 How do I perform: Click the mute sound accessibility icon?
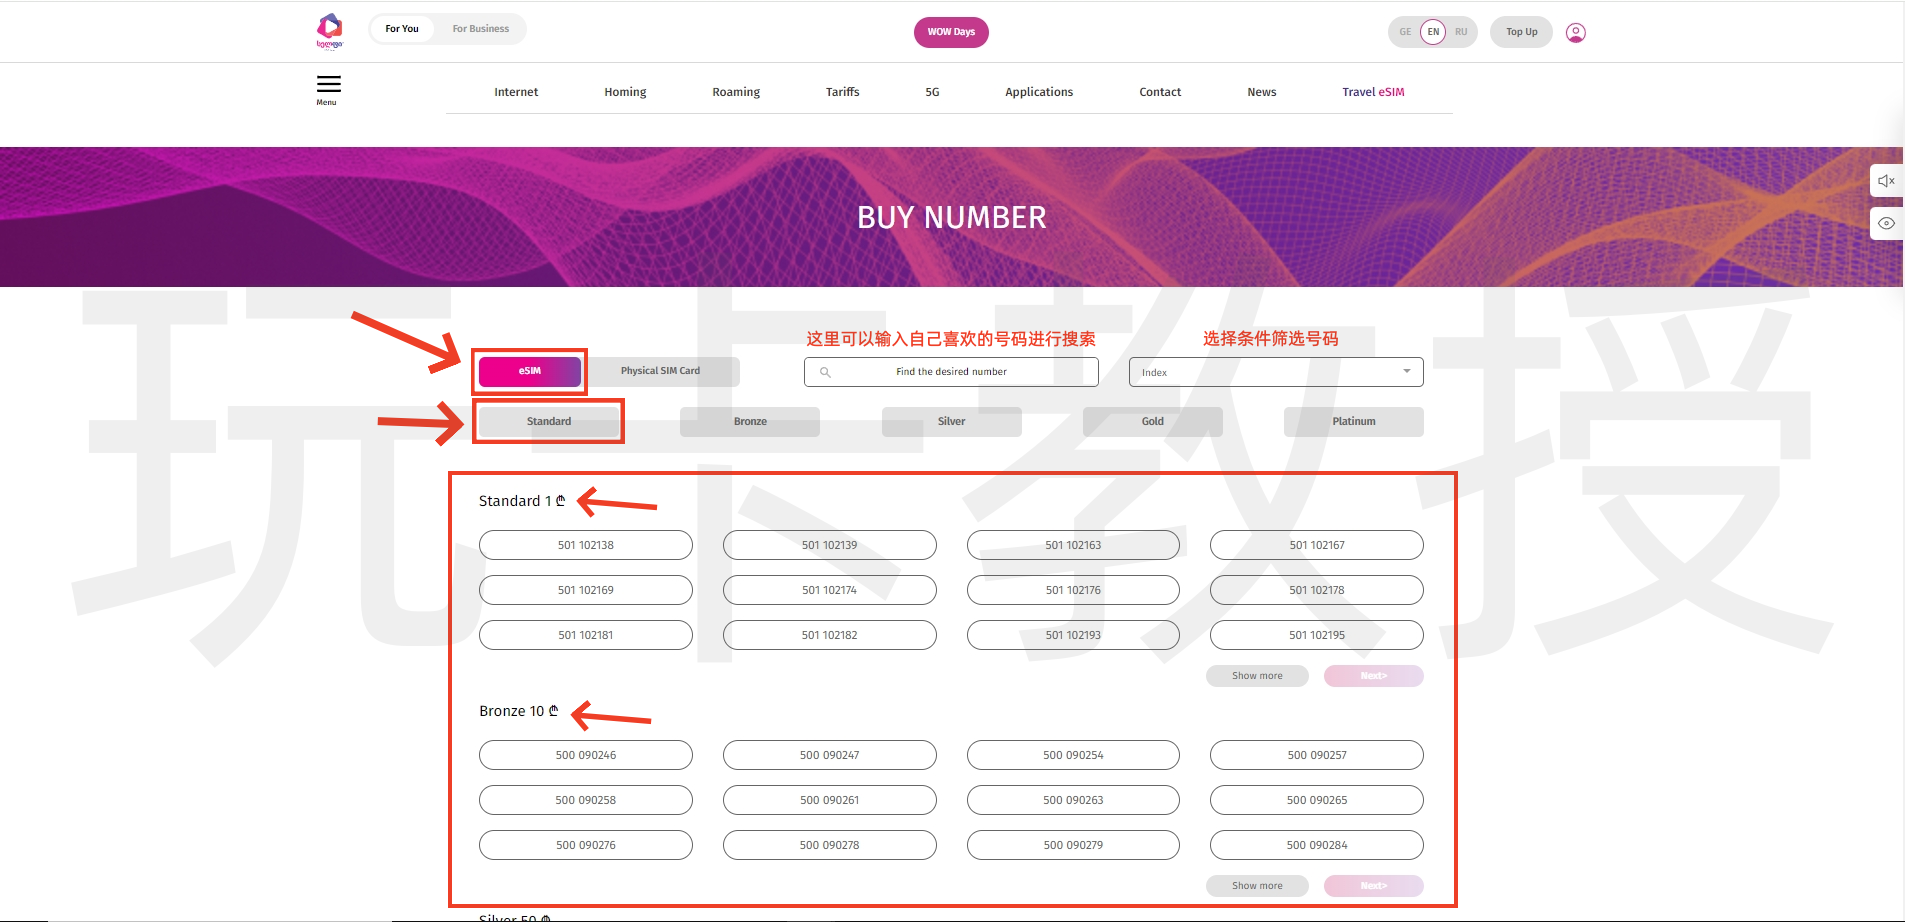pyautogui.click(x=1886, y=181)
